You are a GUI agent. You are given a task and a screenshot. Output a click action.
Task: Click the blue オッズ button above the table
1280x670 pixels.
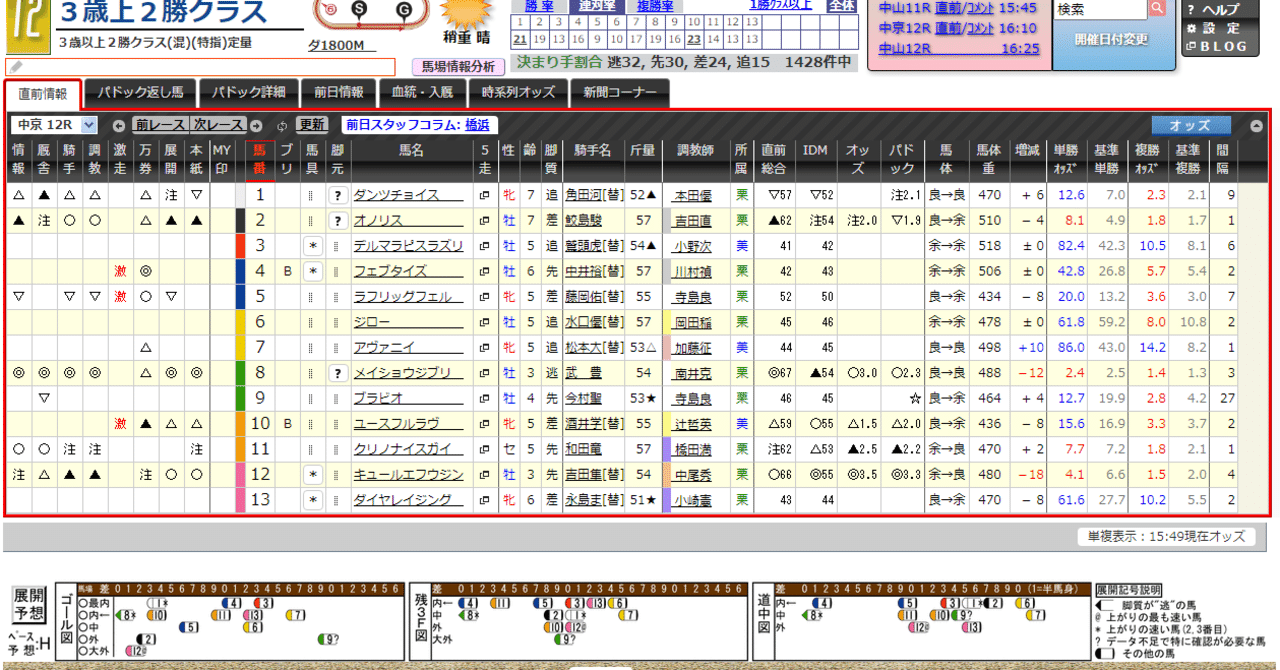click(1192, 124)
